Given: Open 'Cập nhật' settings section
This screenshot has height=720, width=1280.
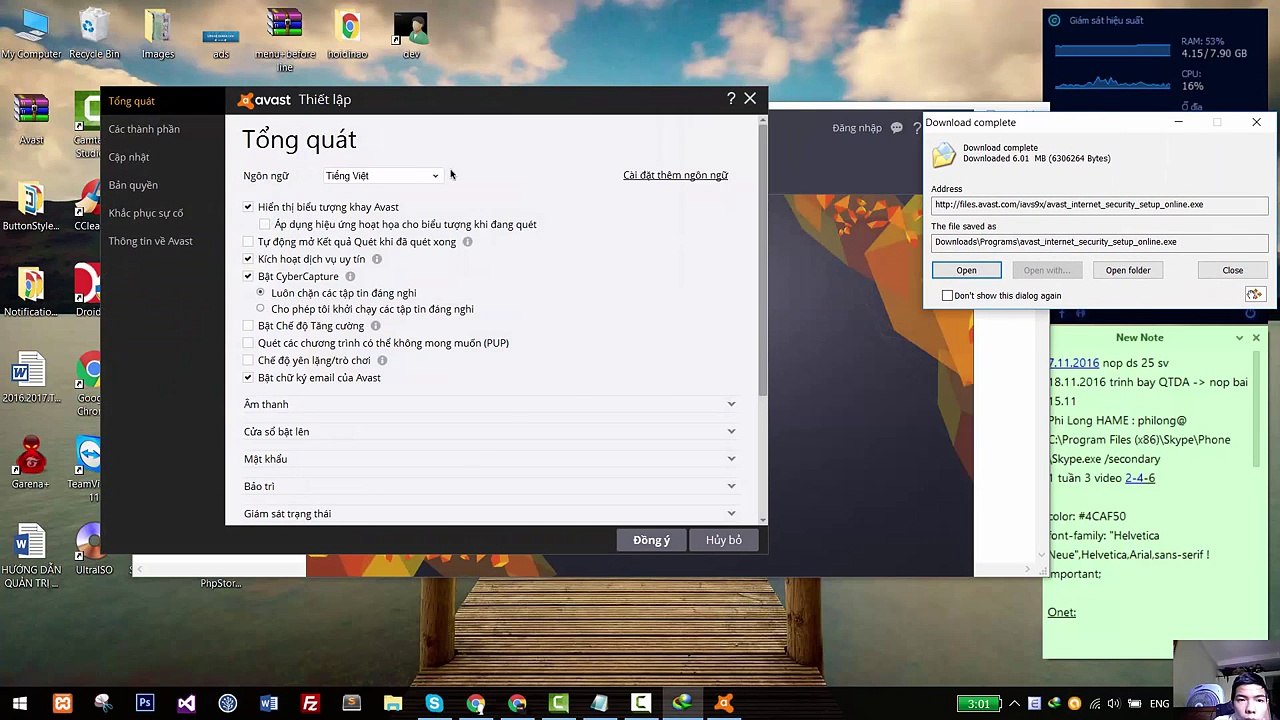Looking at the screenshot, I should pyautogui.click(x=129, y=157).
